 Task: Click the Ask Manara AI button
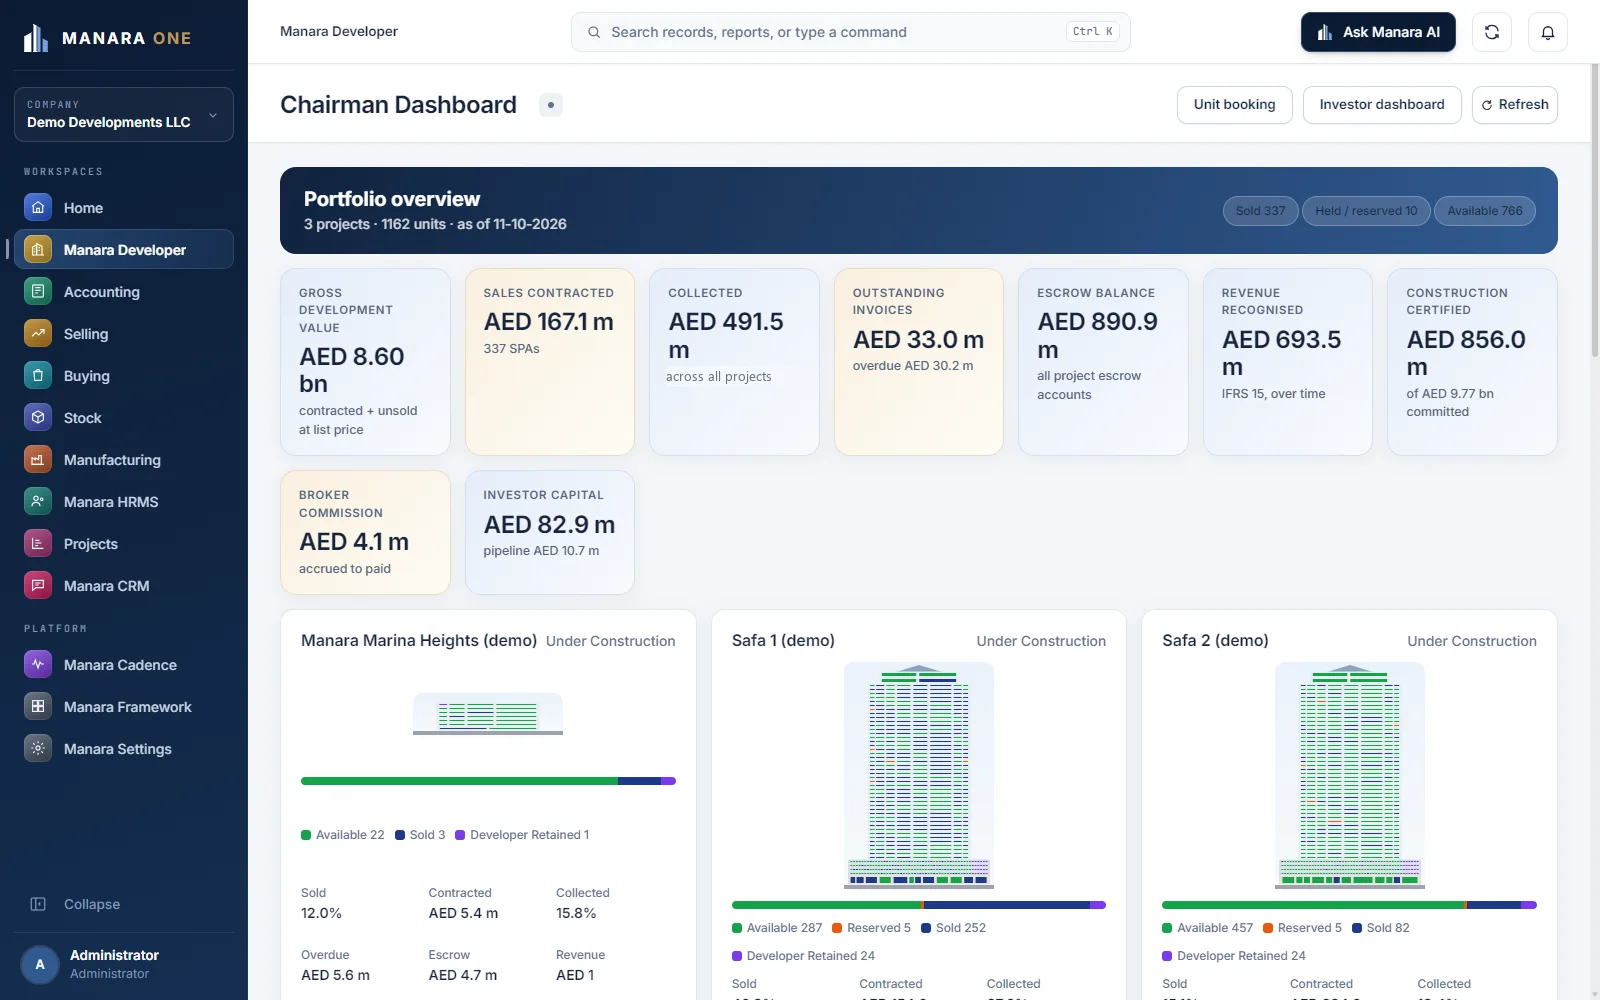1378,32
